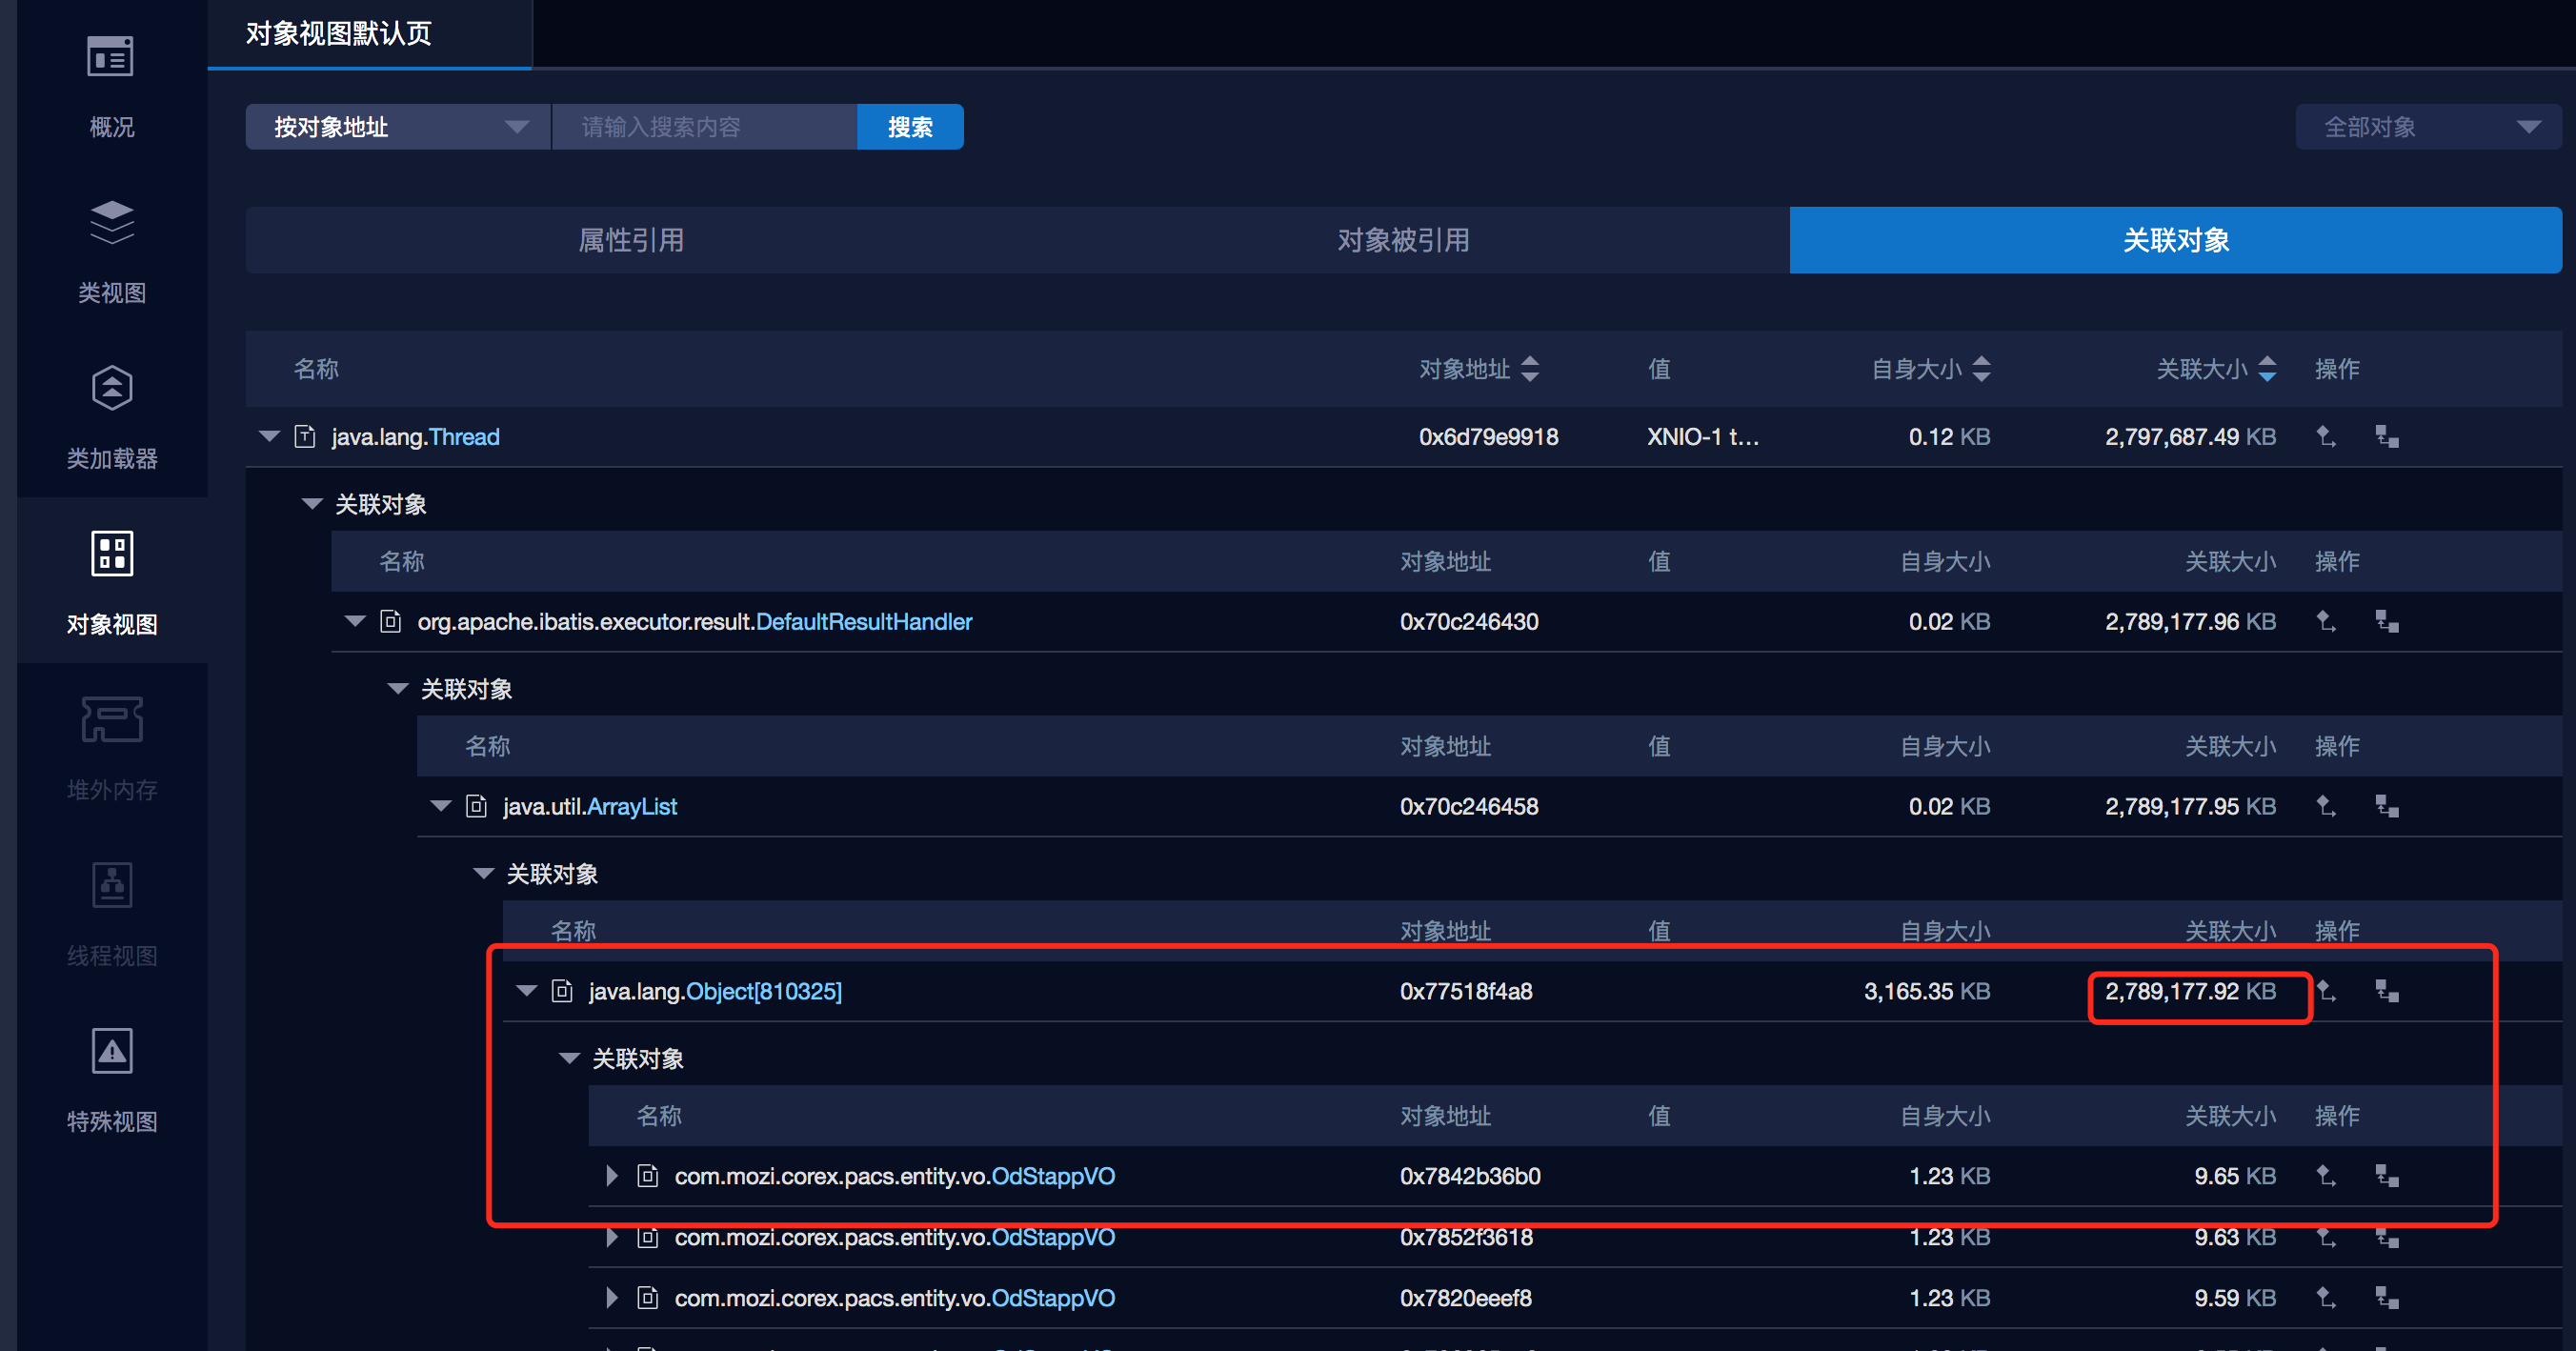Click the tree action icon in the OdStappVO 0x7852f3618 row
The image size is (2576, 1351).
click(x=2387, y=1237)
